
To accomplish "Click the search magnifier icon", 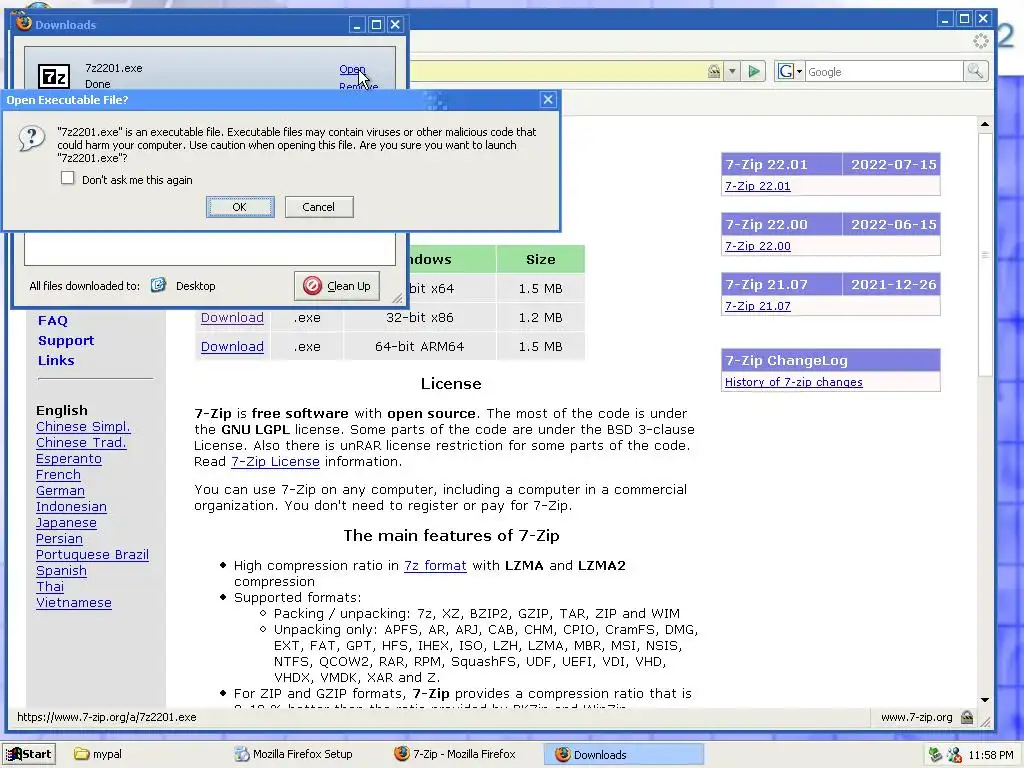I will pyautogui.click(x=975, y=71).
